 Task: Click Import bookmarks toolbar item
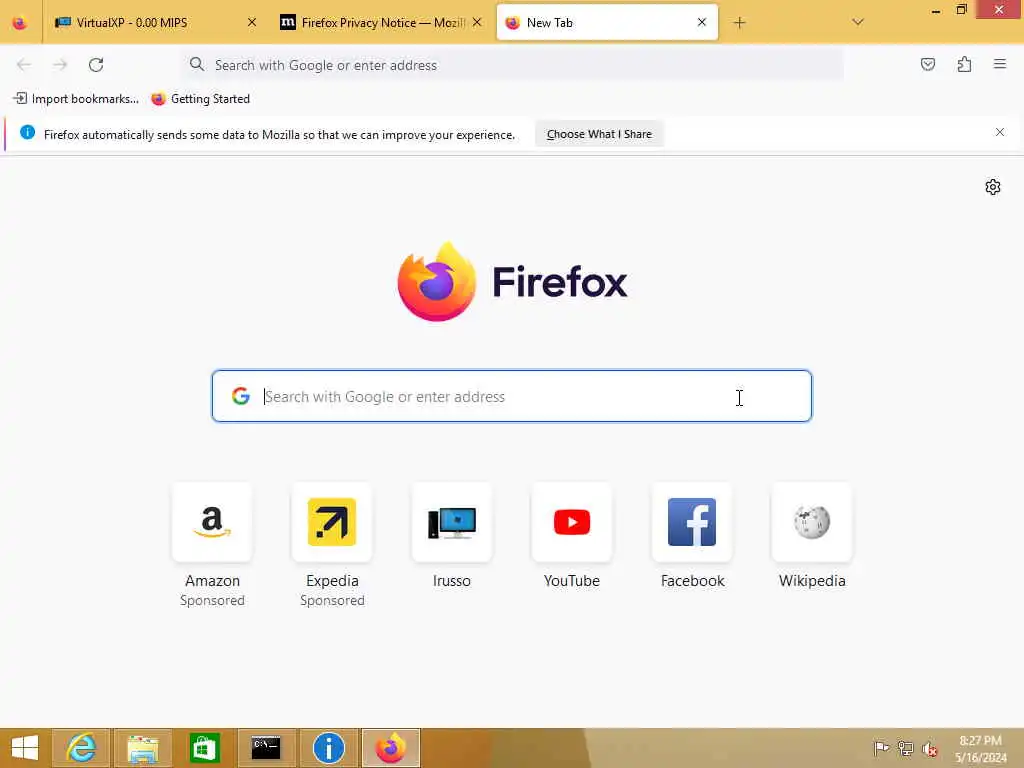pos(76,99)
